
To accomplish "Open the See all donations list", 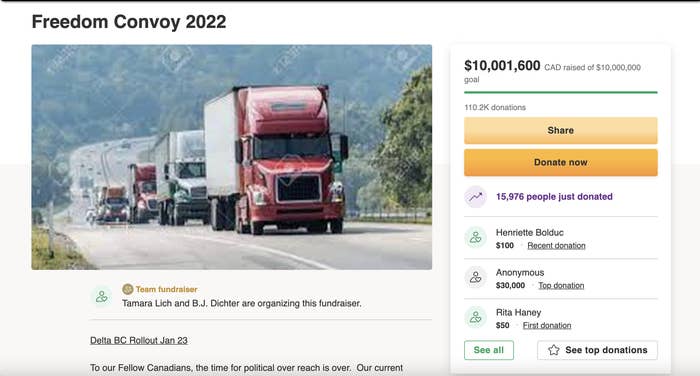I will pyautogui.click(x=489, y=350).
